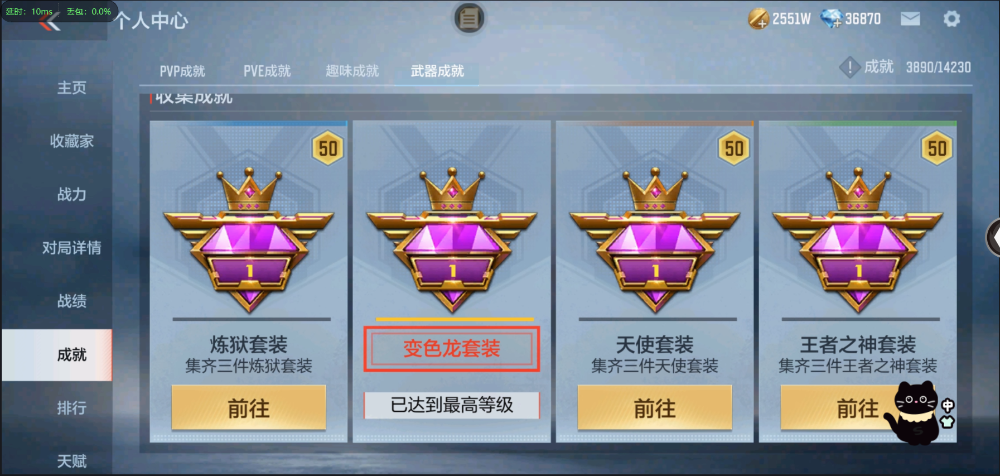Screen dimensions: 1000x476
Task: Tap the black cat assistant icon
Action: click(x=920, y=413)
